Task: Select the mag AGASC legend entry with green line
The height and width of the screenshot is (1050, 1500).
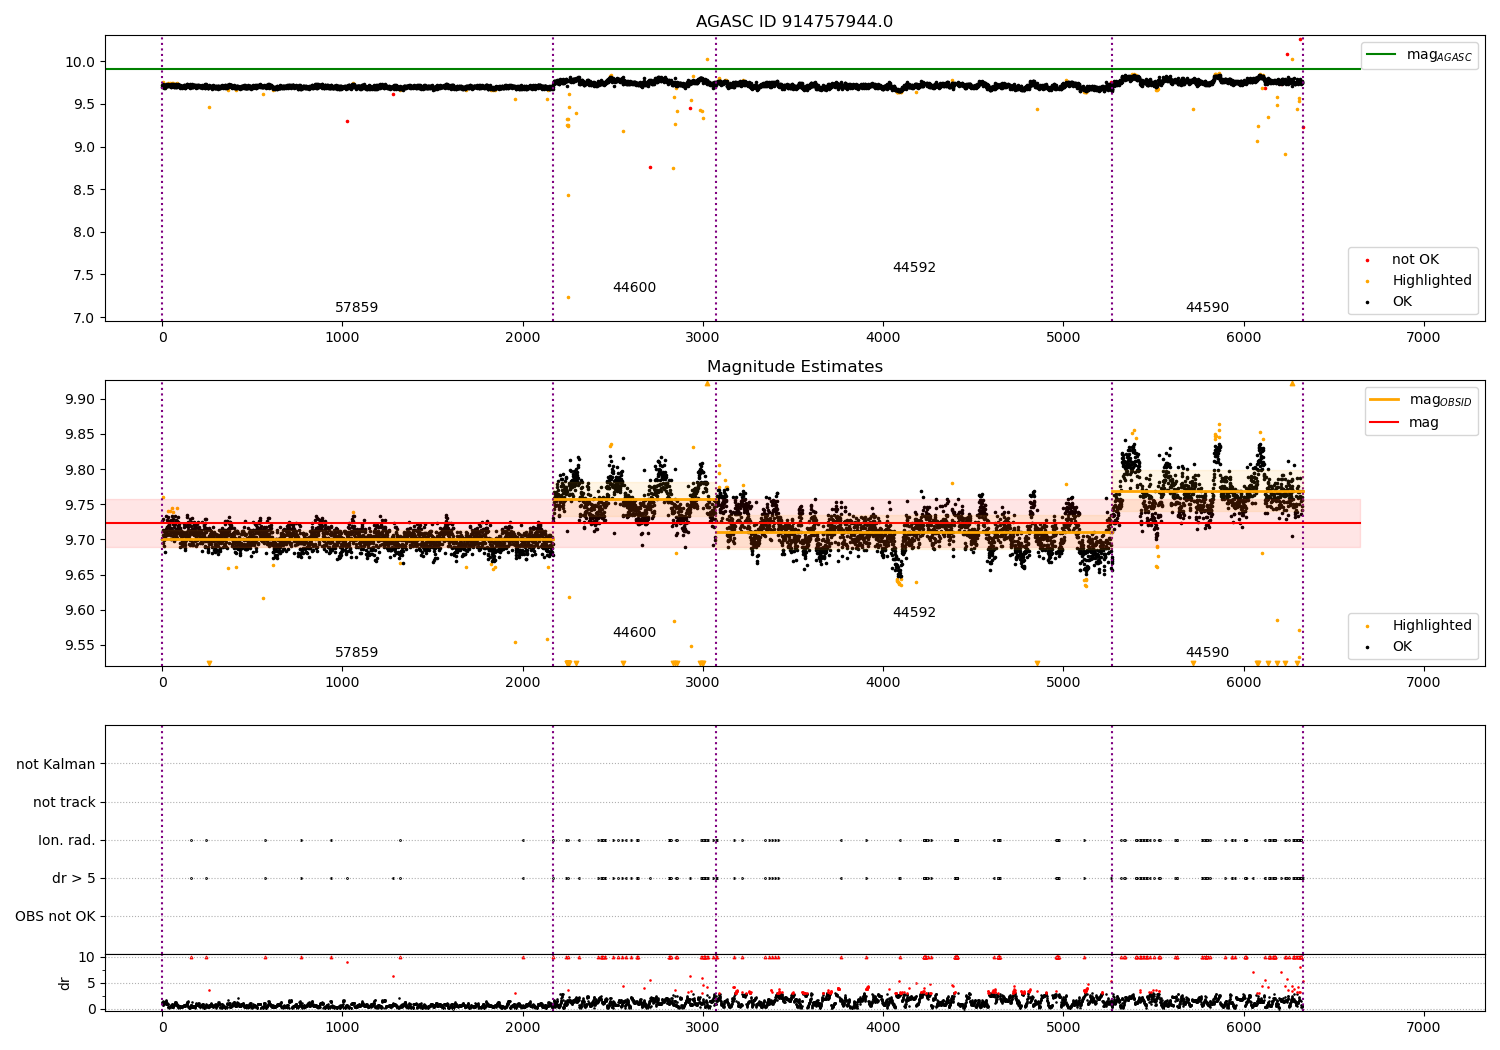Action: (1419, 55)
